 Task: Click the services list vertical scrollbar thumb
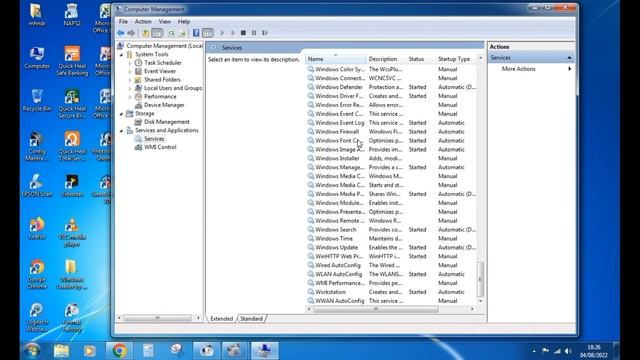click(x=480, y=279)
